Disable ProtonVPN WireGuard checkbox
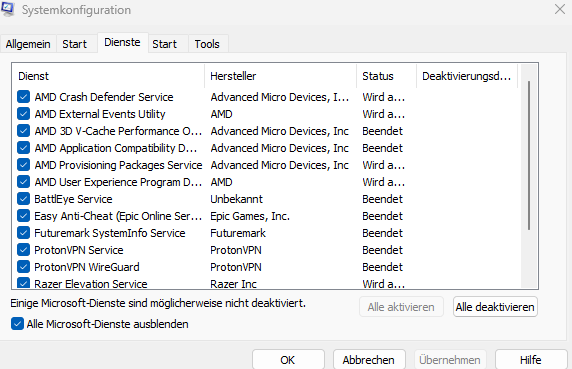The height and width of the screenshot is (369, 572). [23, 267]
